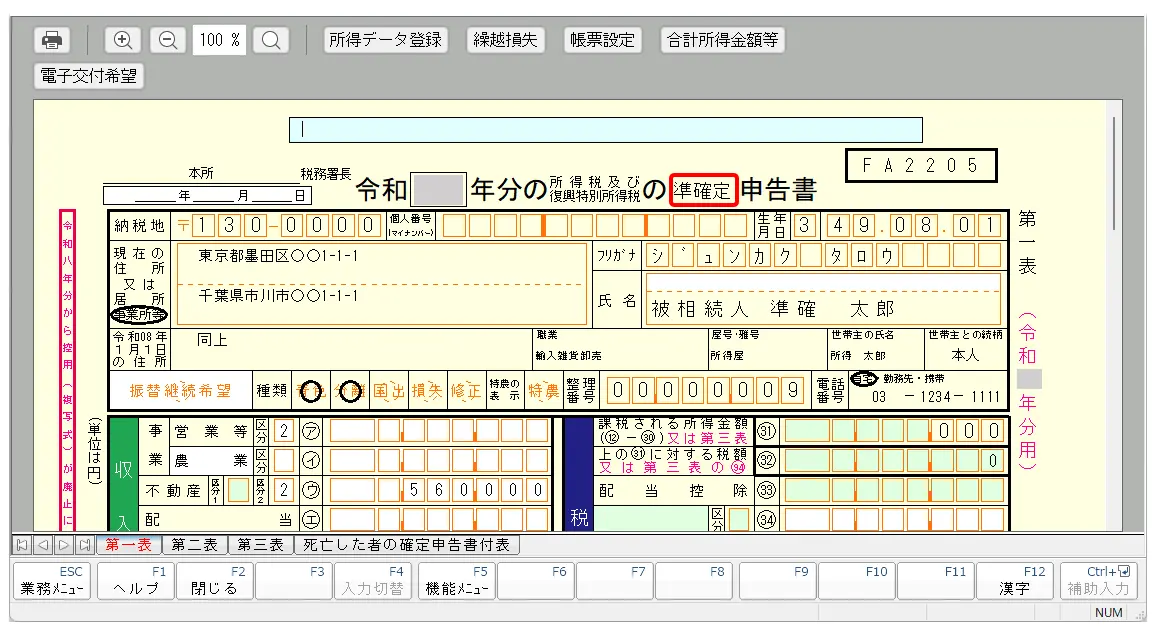Screen dimensions: 1161x631
Task: Click the 電子交付希望 button
Action: (89, 75)
